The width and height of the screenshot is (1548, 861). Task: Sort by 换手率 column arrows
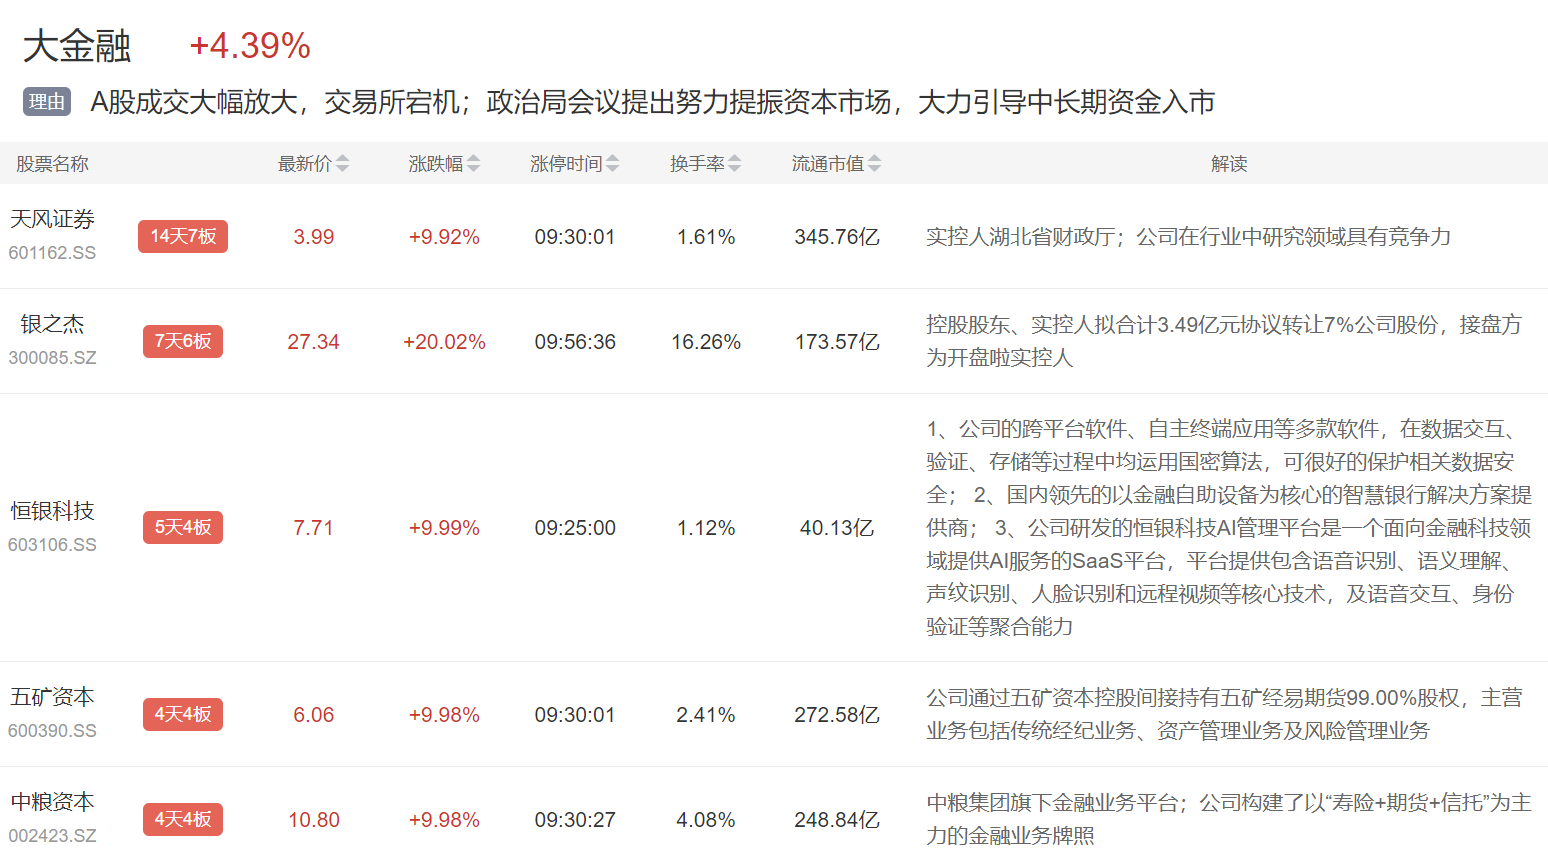coord(734,164)
